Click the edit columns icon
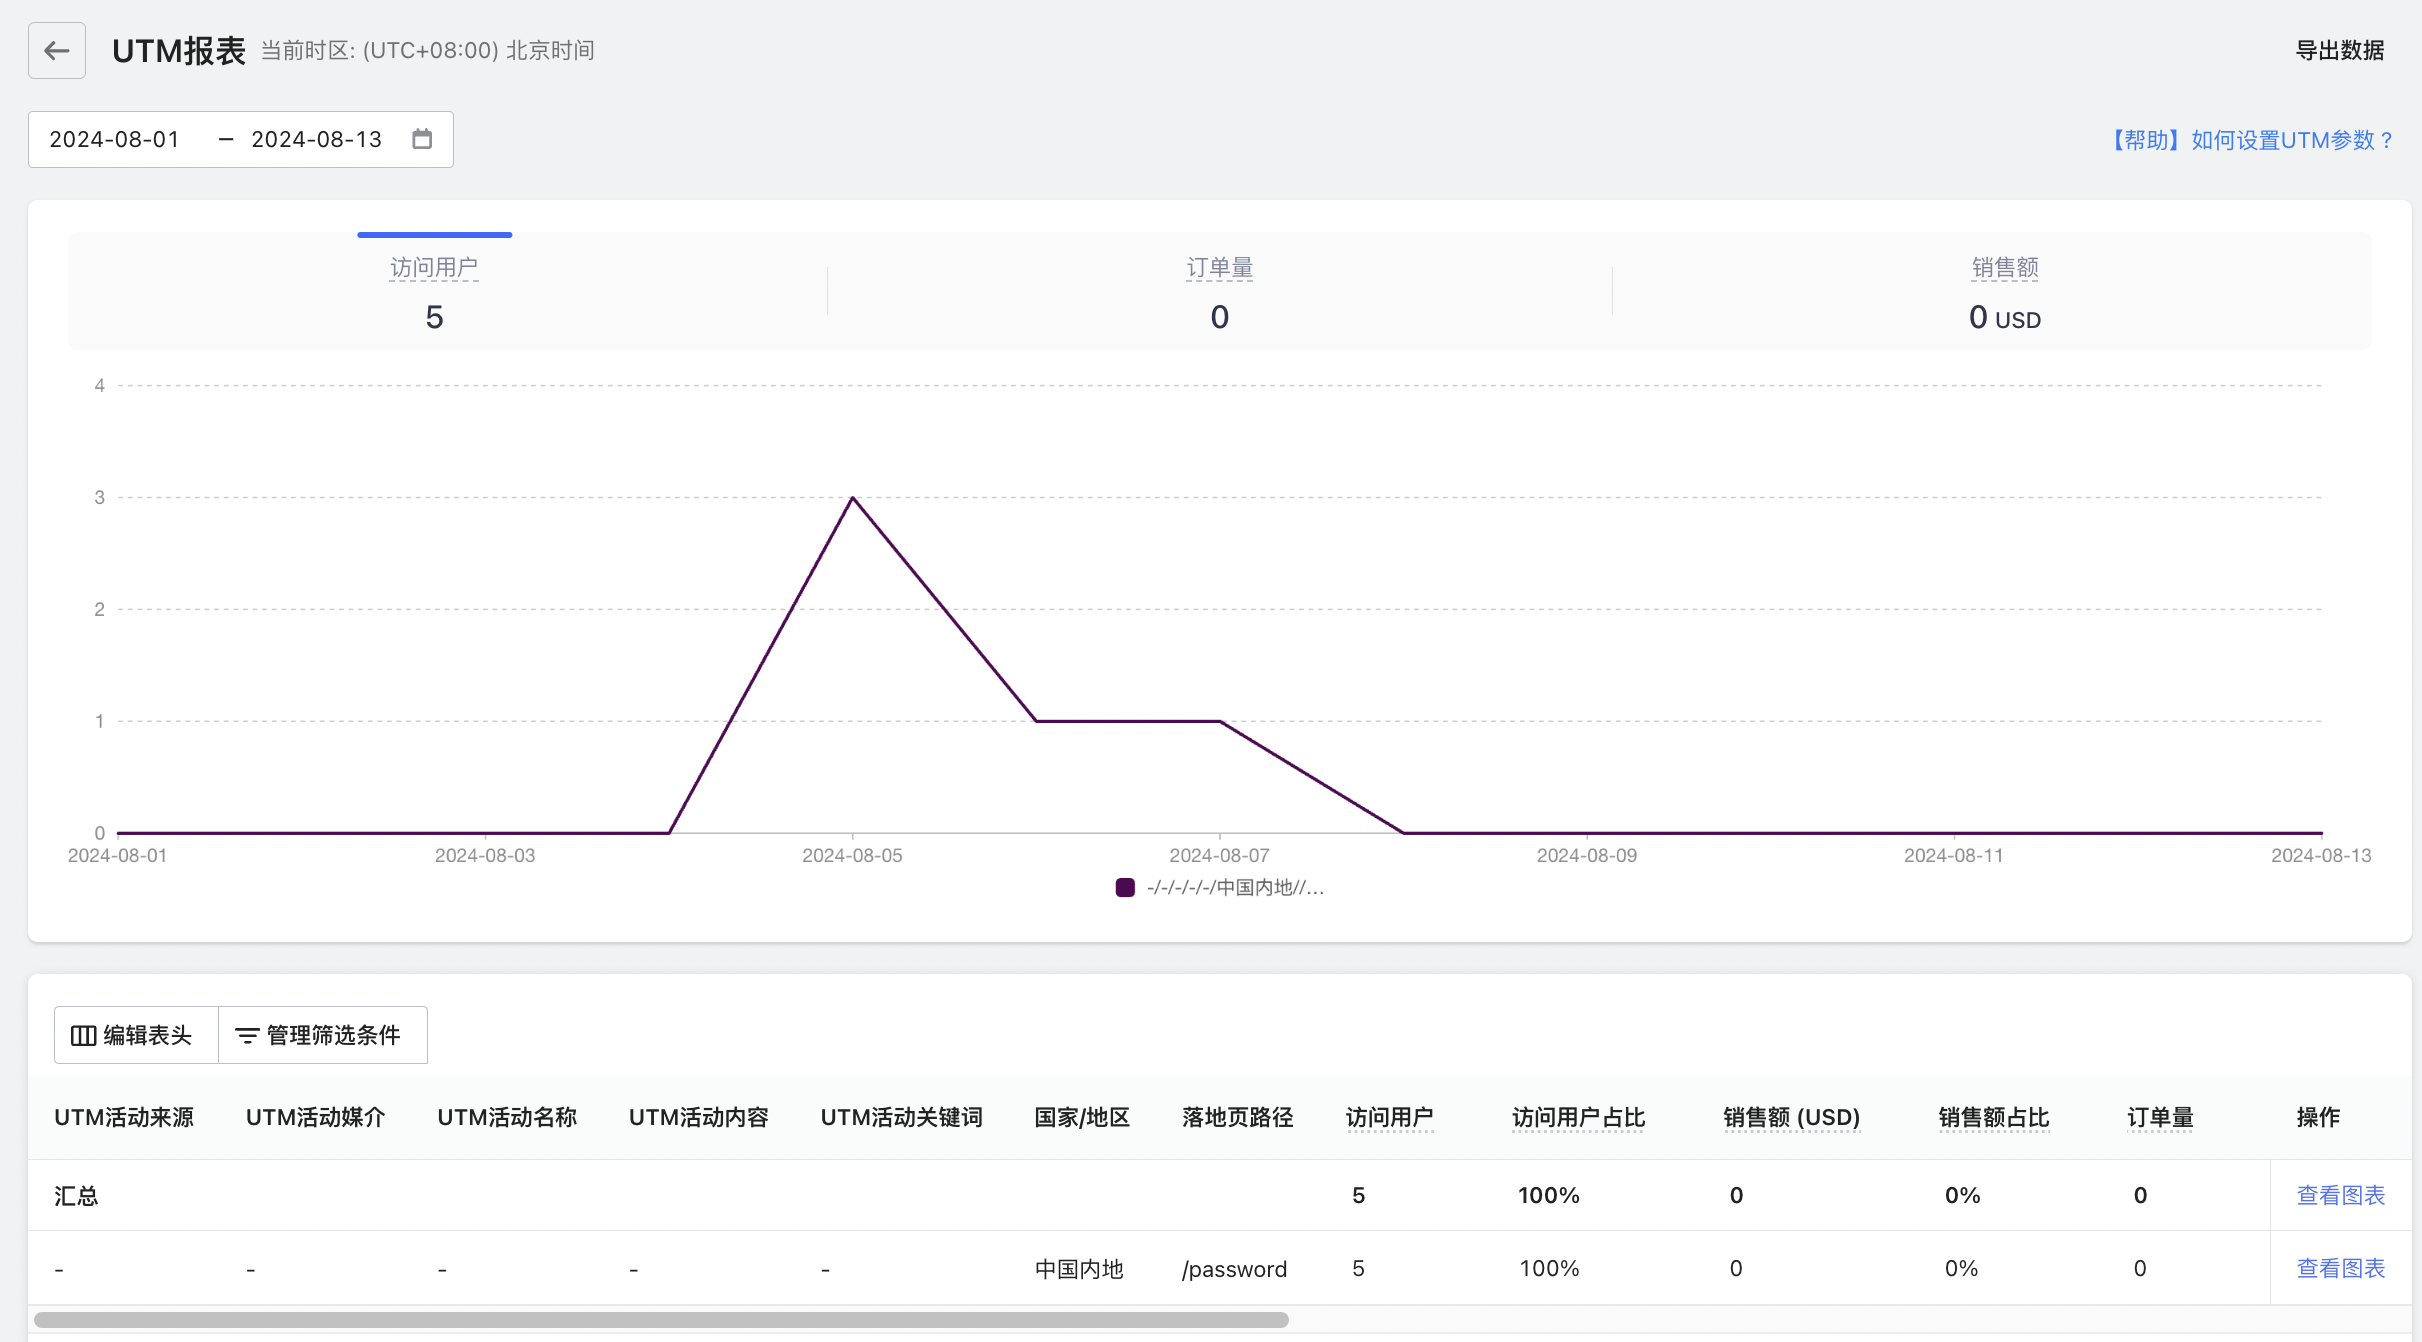Image resolution: width=2422 pixels, height=1342 pixels. pyautogui.click(x=83, y=1035)
